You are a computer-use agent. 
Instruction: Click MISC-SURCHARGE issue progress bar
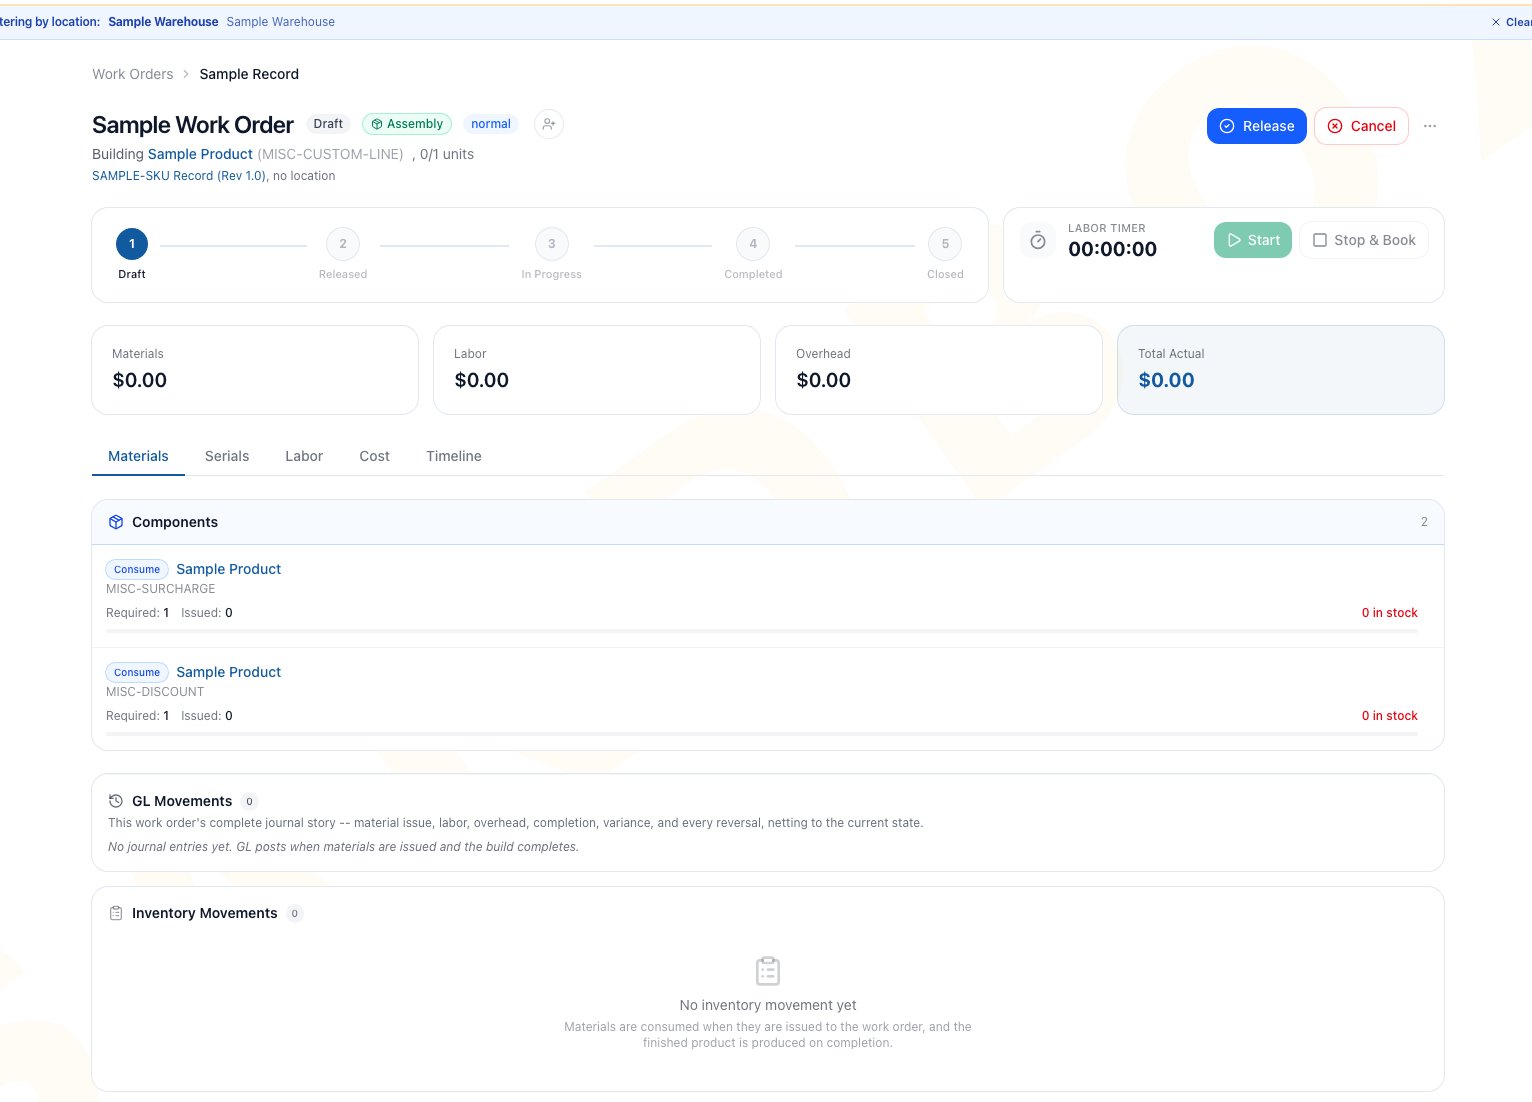click(x=762, y=631)
